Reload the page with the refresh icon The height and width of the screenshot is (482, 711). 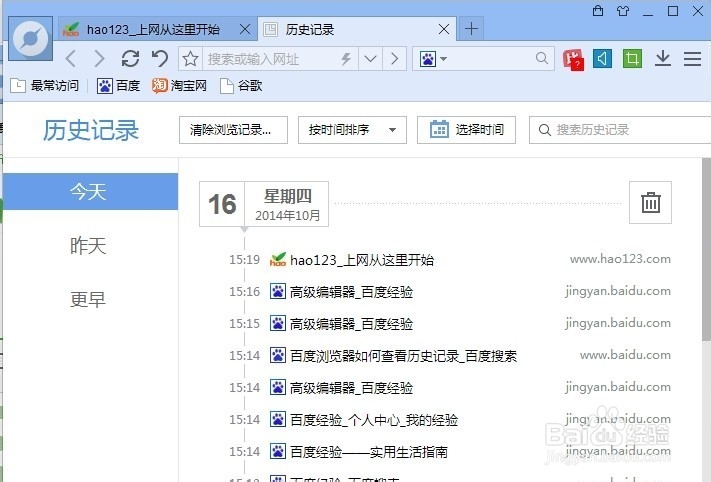click(x=130, y=59)
